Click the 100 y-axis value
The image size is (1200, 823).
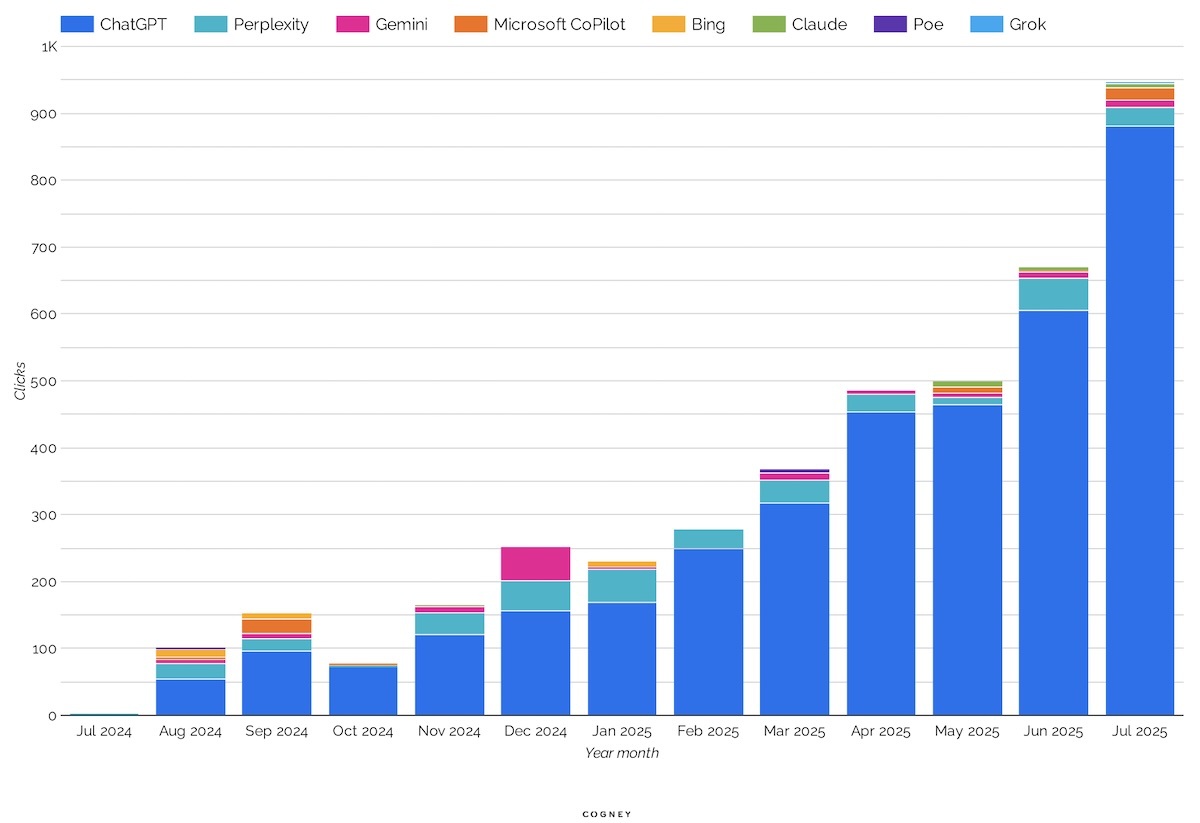(45, 649)
